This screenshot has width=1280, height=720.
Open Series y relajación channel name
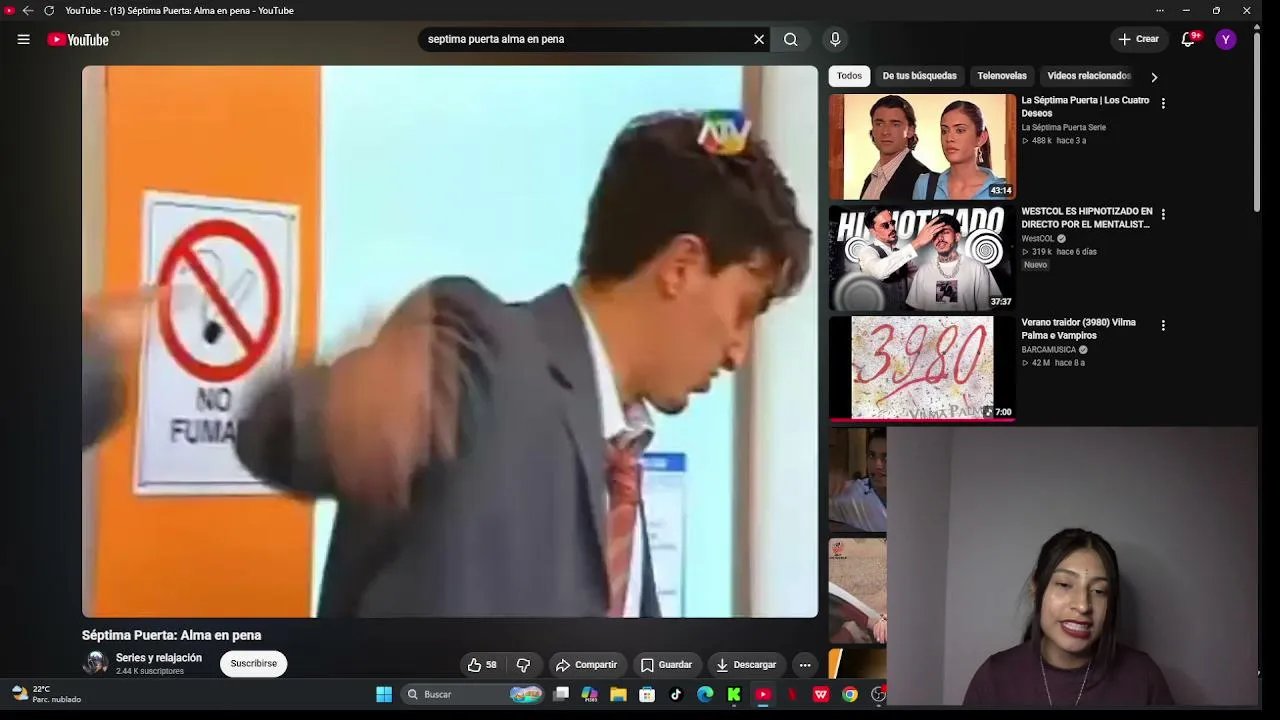click(x=159, y=658)
